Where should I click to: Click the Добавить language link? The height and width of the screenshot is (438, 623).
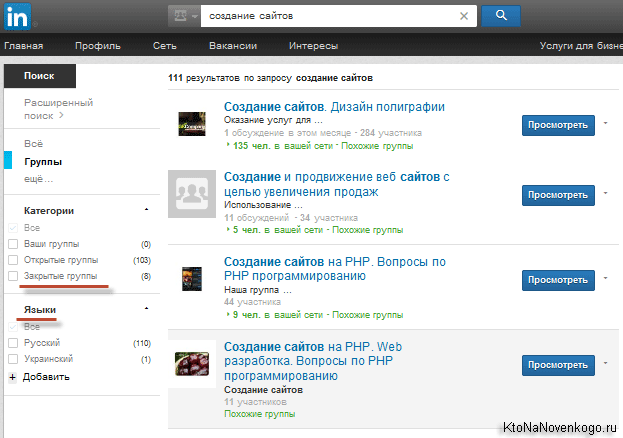[46, 377]
